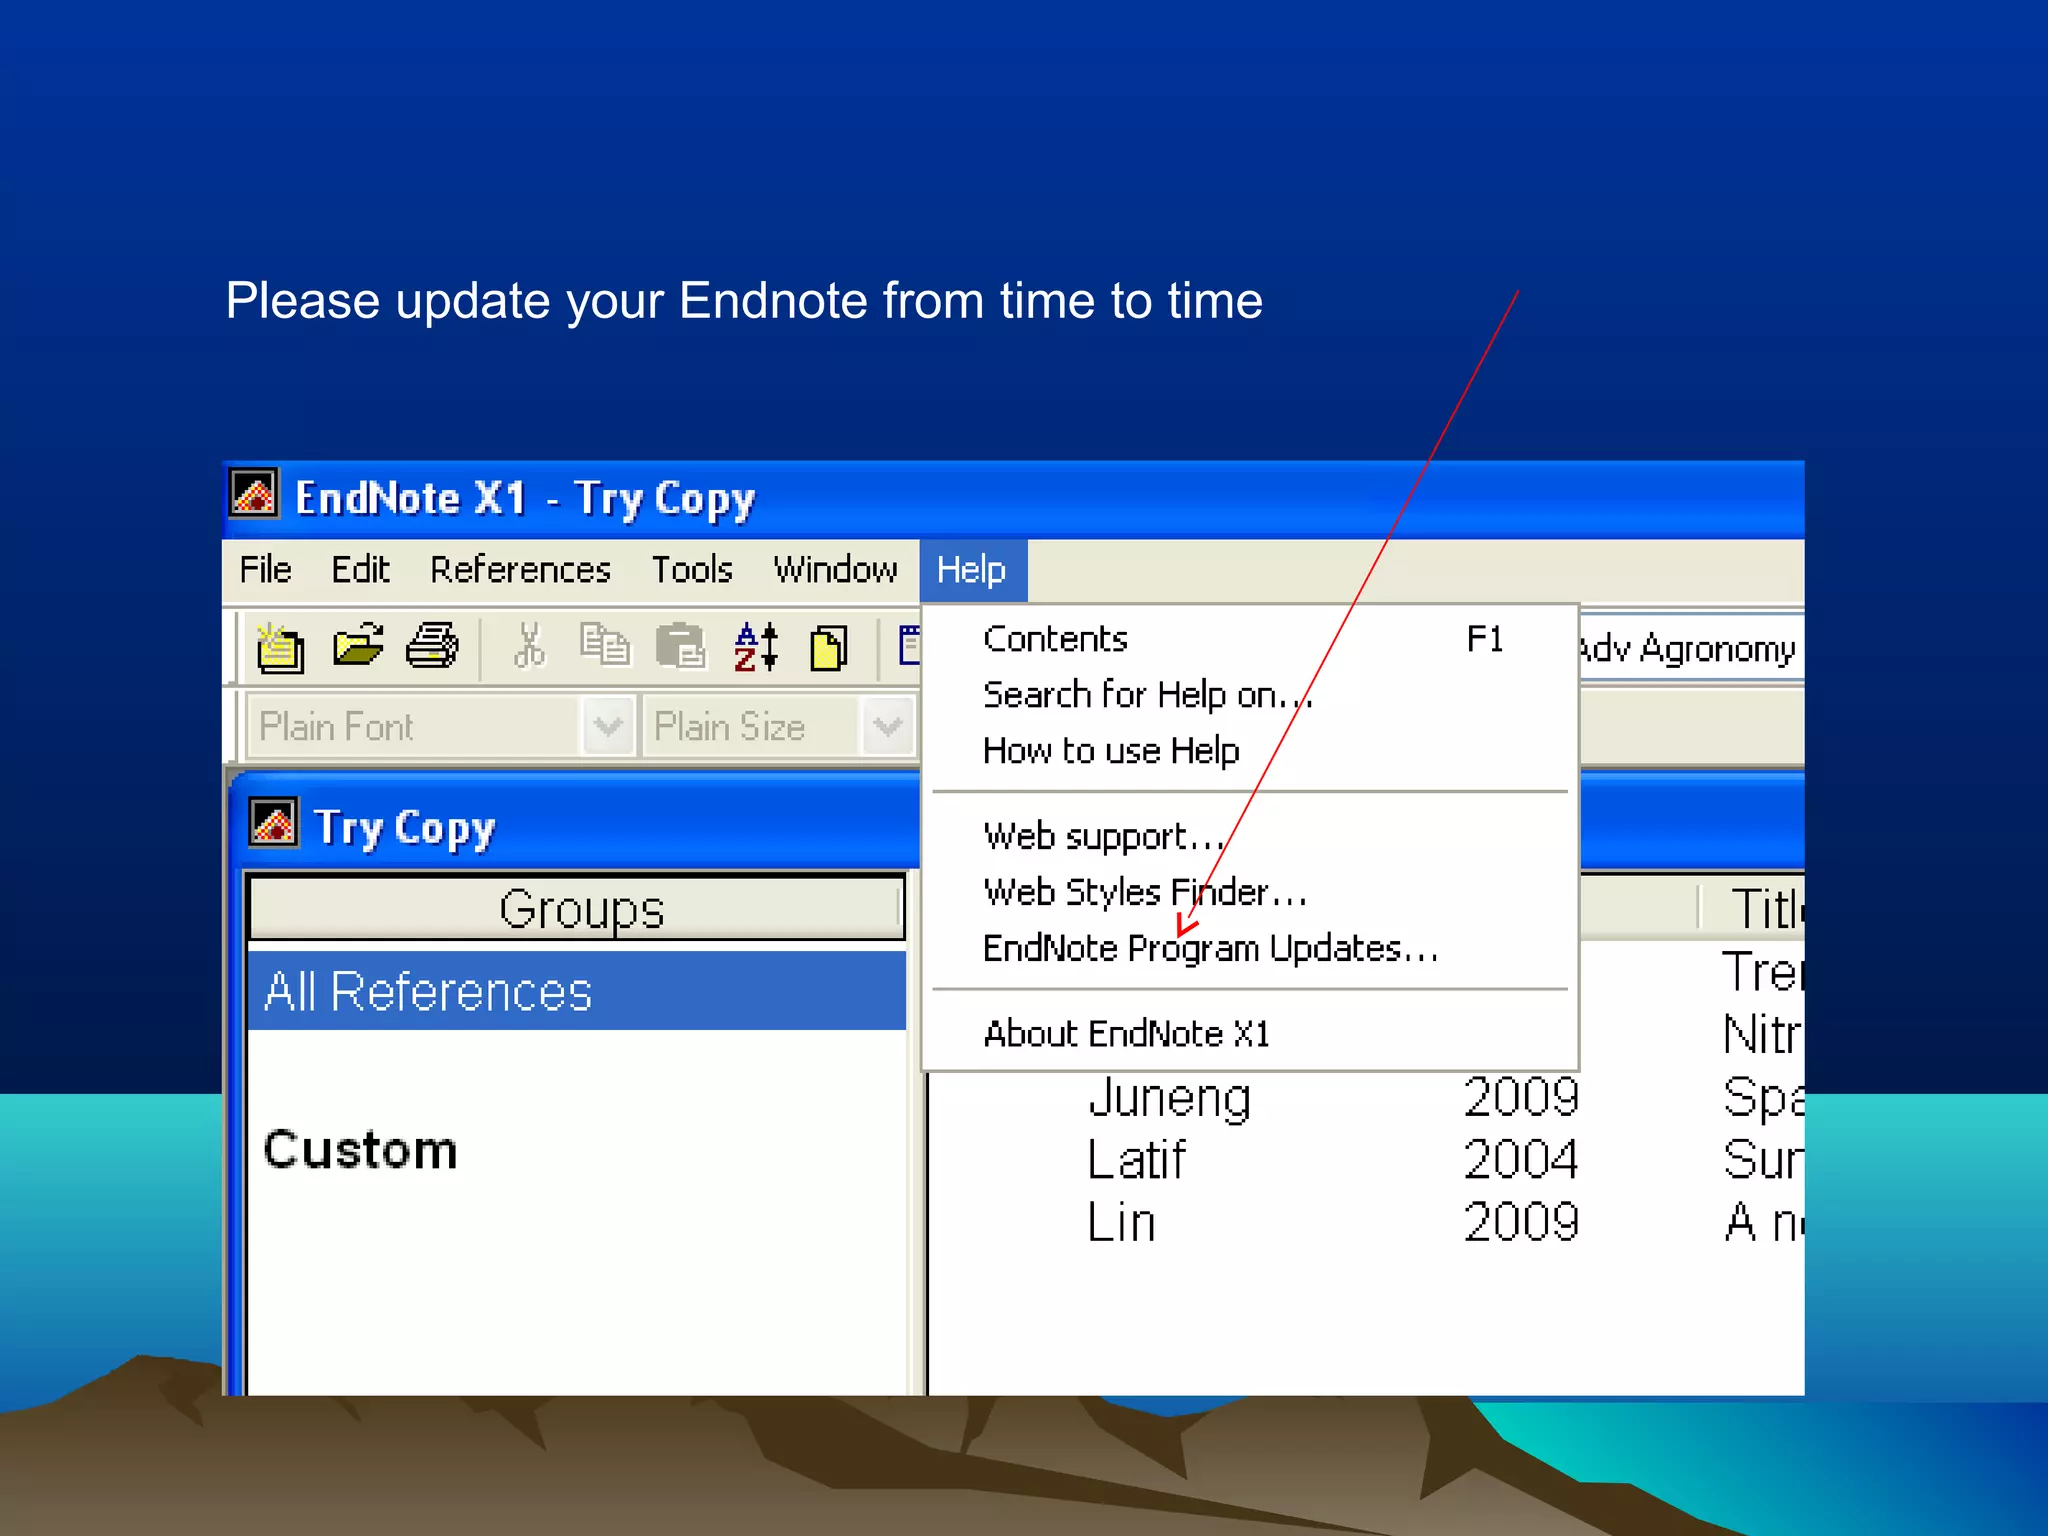Click year 2004 in Latif row
Screen dimensions: 2048x1536
point(1521,1160)
